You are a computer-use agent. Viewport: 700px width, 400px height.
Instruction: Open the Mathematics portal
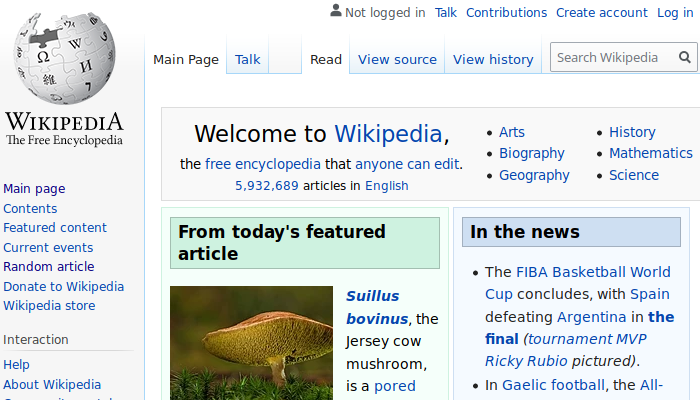point(651,153)
